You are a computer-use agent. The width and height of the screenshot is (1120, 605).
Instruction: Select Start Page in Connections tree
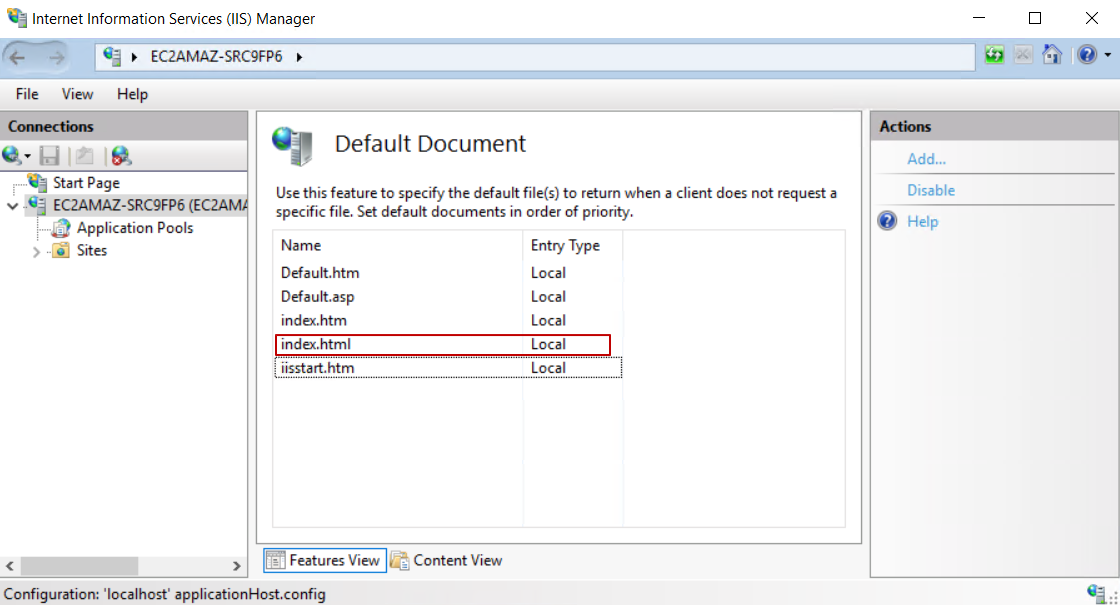click(x=86, y=184)
